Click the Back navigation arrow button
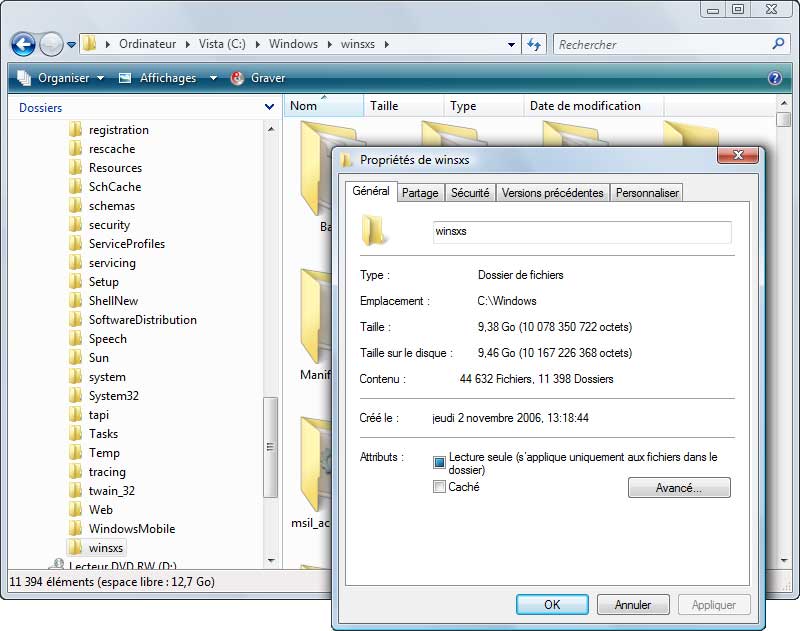This screenshot has height=631, width=800. click(24, 44)
